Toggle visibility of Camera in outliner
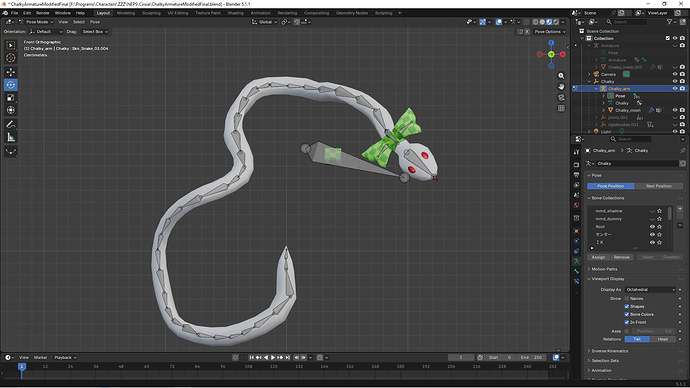This screenshot has height=388, width=690. click(x=675, y=74)
